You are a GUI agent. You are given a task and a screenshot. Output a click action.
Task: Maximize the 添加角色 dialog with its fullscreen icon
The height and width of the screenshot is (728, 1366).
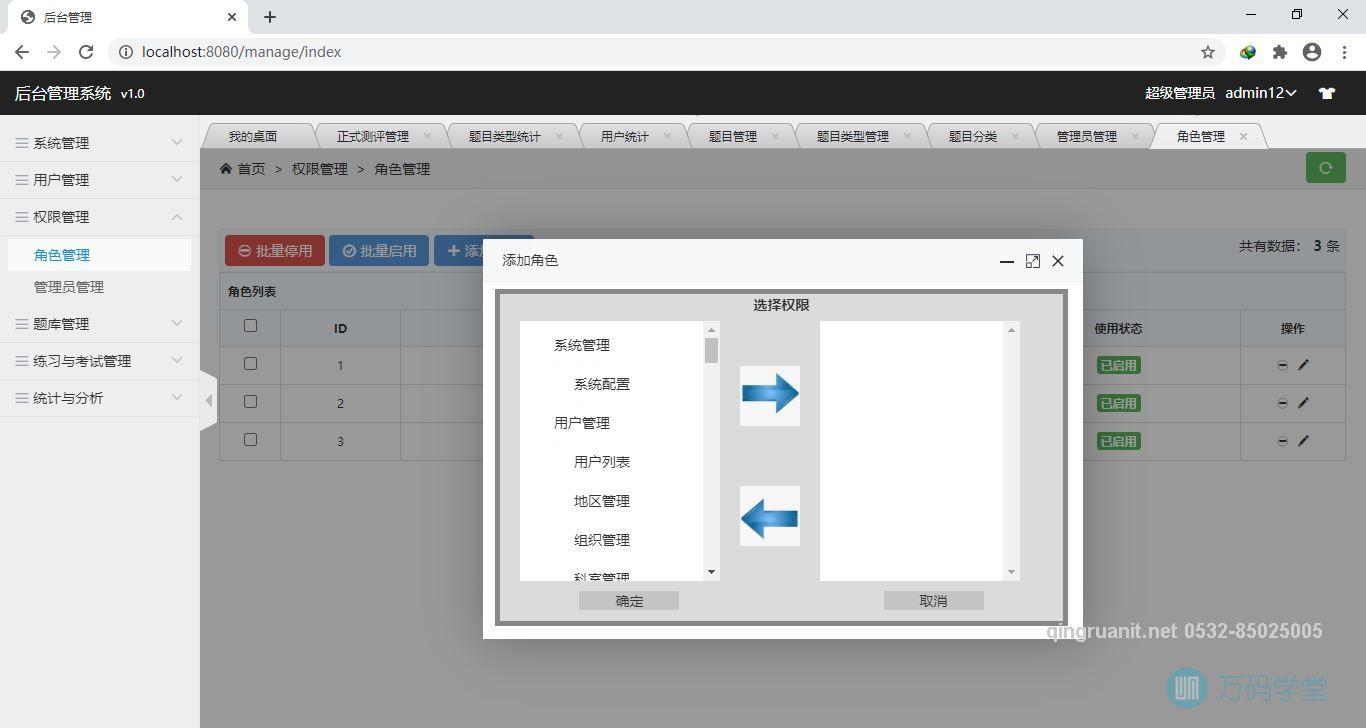click(1032, 261)
